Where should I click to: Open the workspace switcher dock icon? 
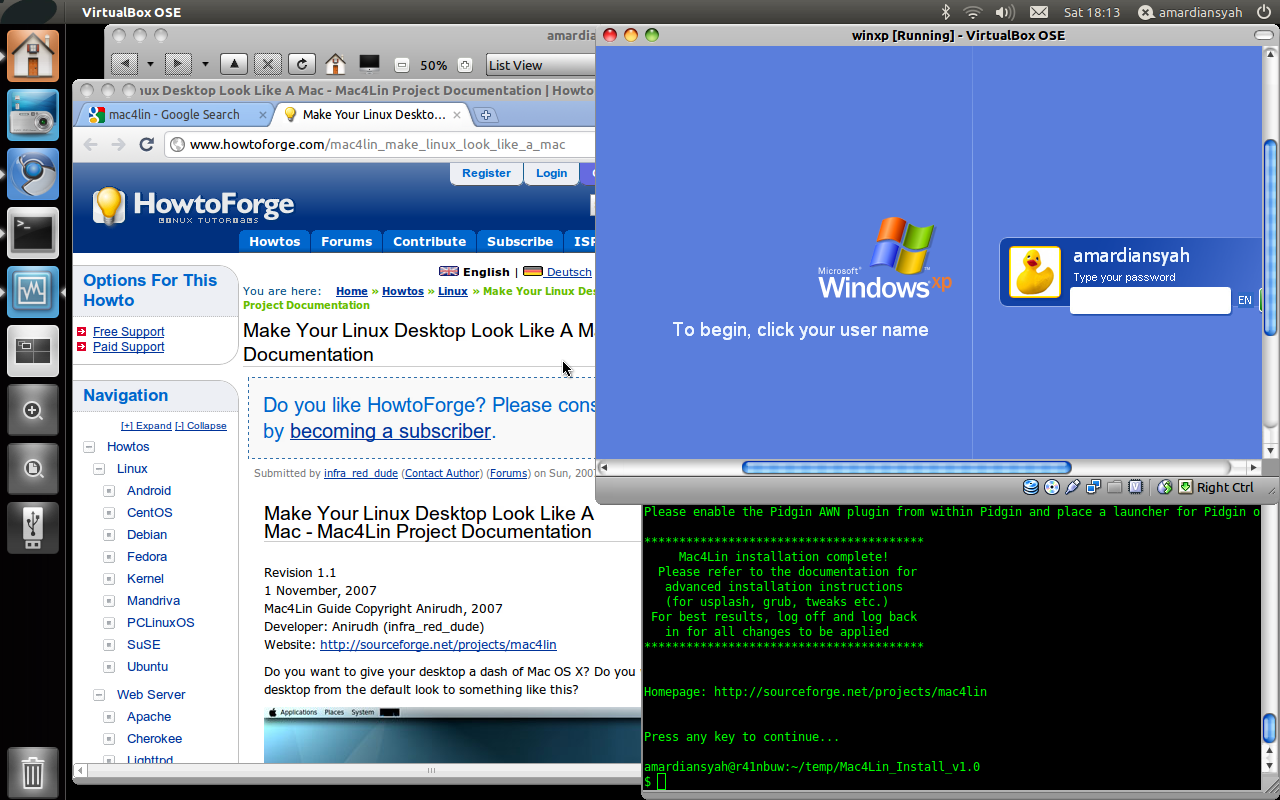33,351
